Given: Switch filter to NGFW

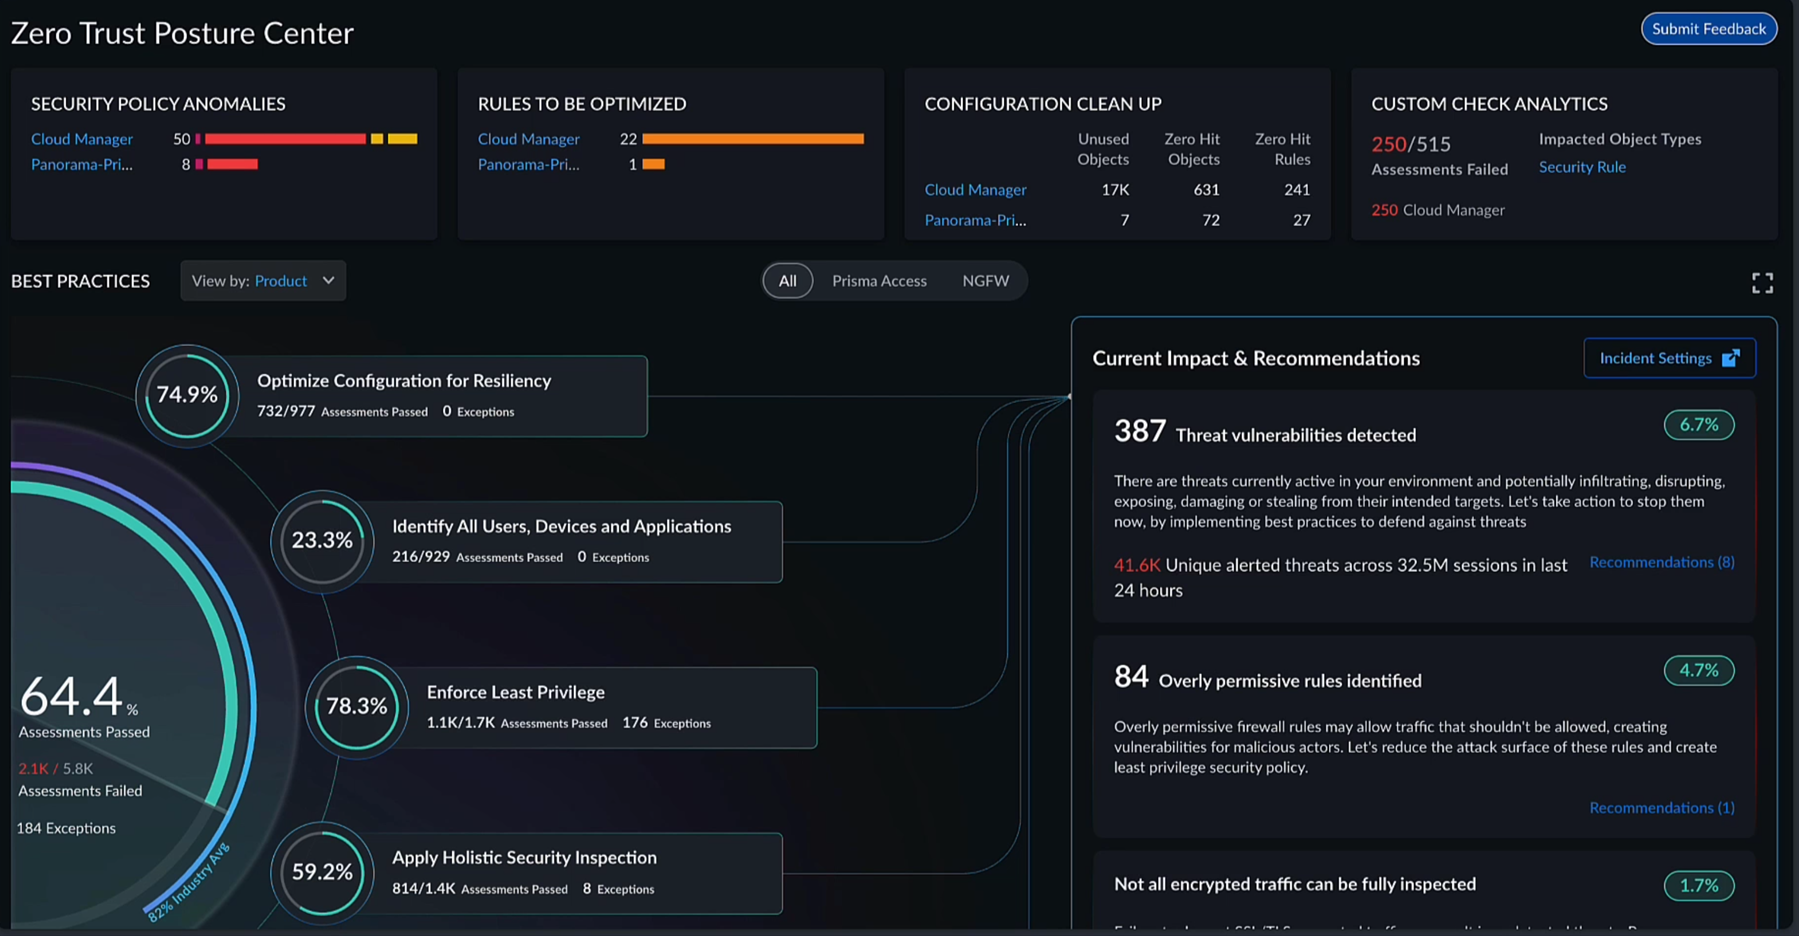Looking at the screenshot, I should point(985,281).
